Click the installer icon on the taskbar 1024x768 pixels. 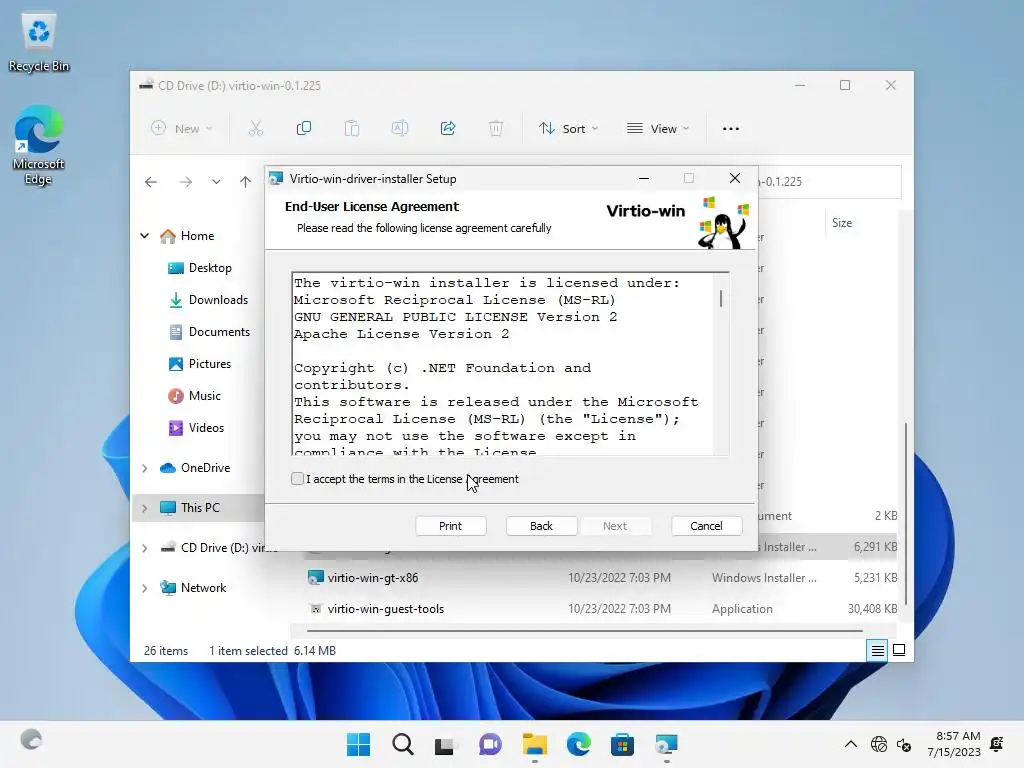[x=667, y=744]
